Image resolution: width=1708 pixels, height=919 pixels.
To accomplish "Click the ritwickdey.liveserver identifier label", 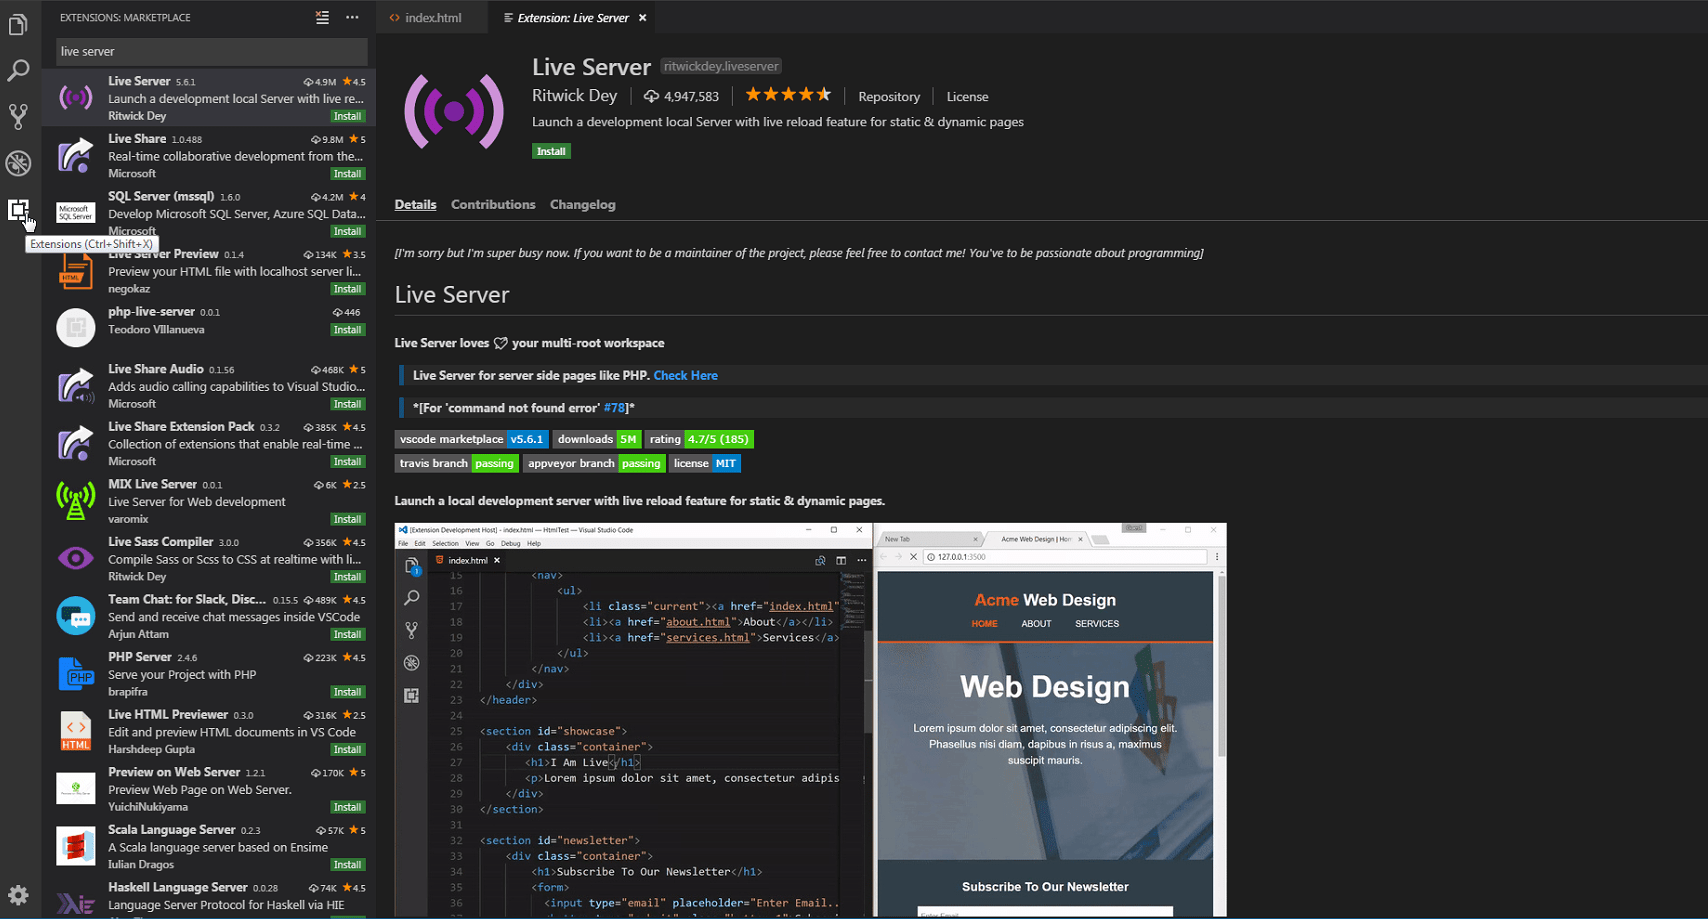I will click(x=720, y=66).
